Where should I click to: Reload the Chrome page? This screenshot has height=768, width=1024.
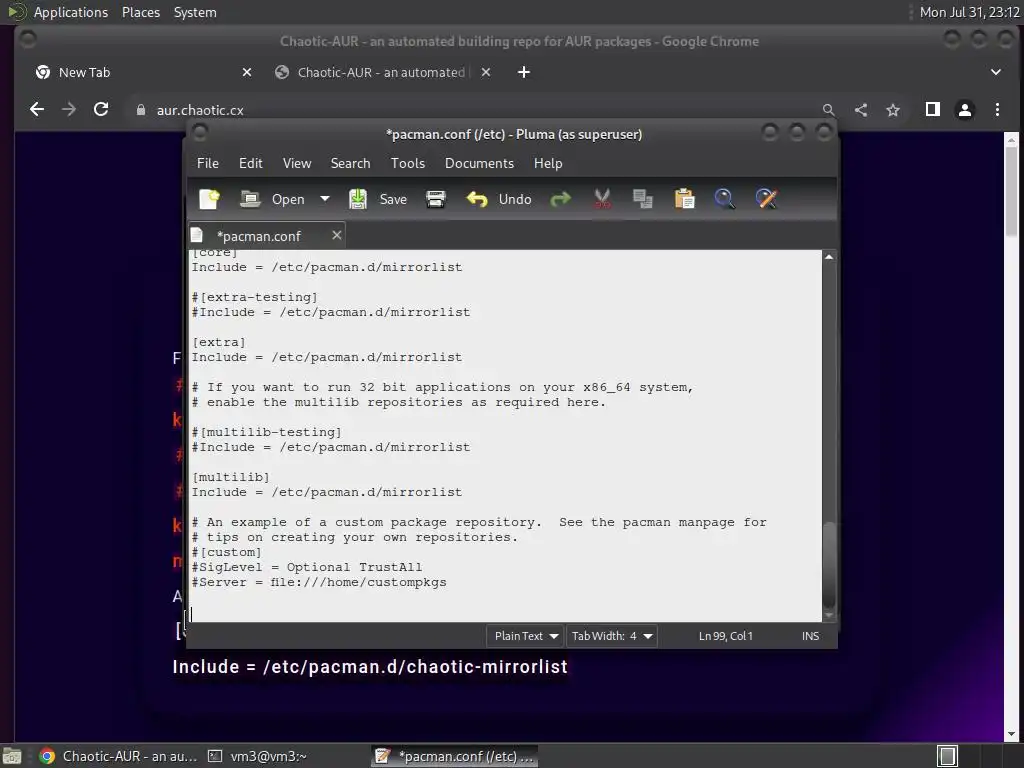point(101,110)
